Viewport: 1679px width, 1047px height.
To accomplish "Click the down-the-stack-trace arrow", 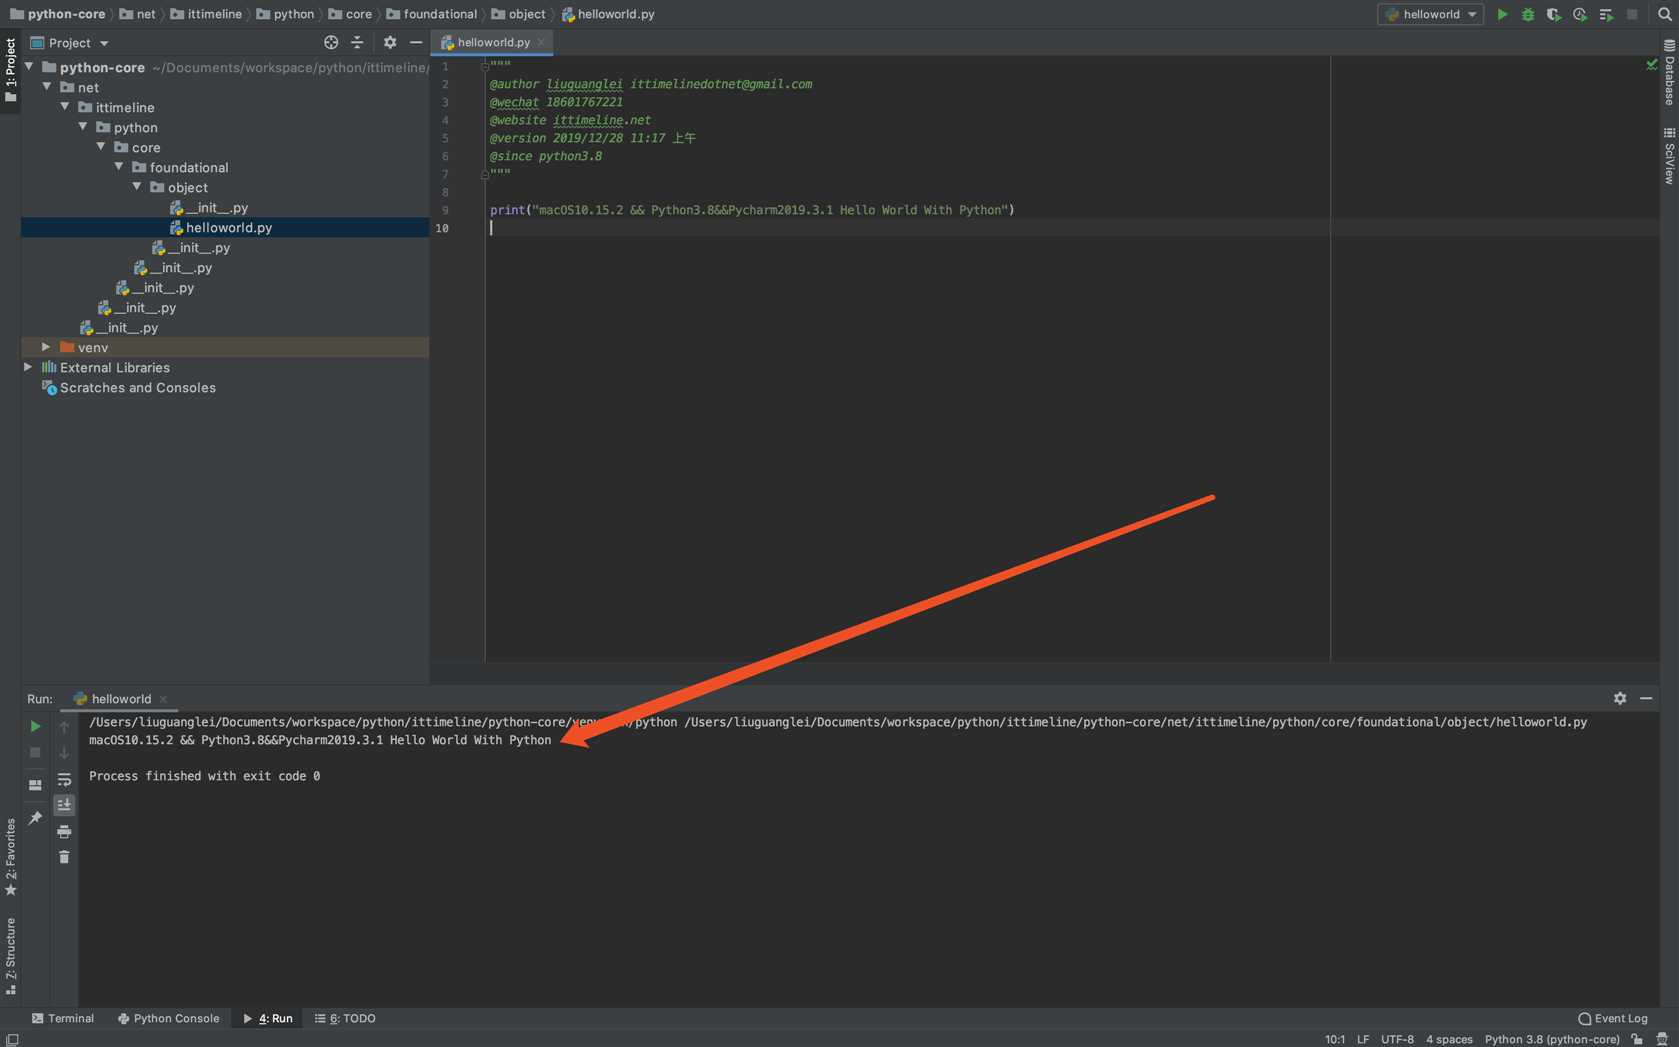I will 64,752.
